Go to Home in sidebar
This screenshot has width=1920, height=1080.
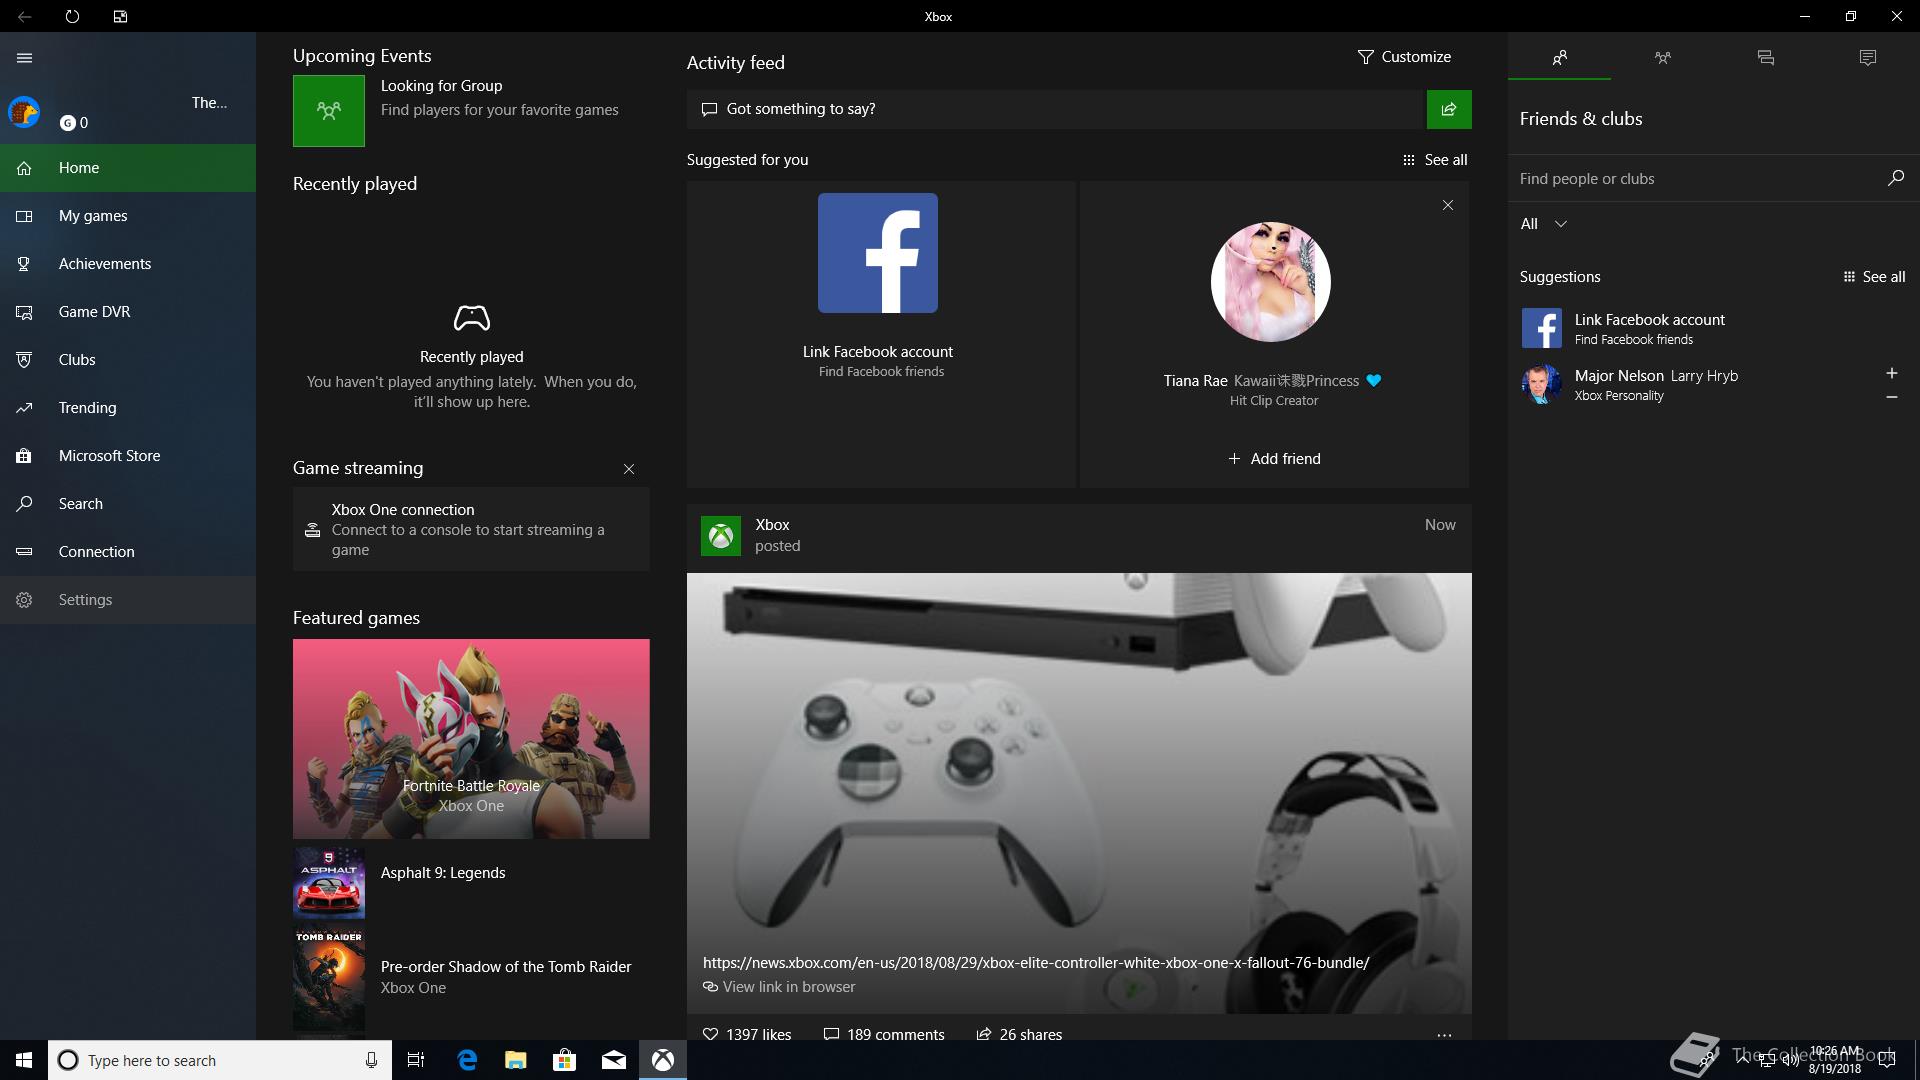(x=128, y=168)
